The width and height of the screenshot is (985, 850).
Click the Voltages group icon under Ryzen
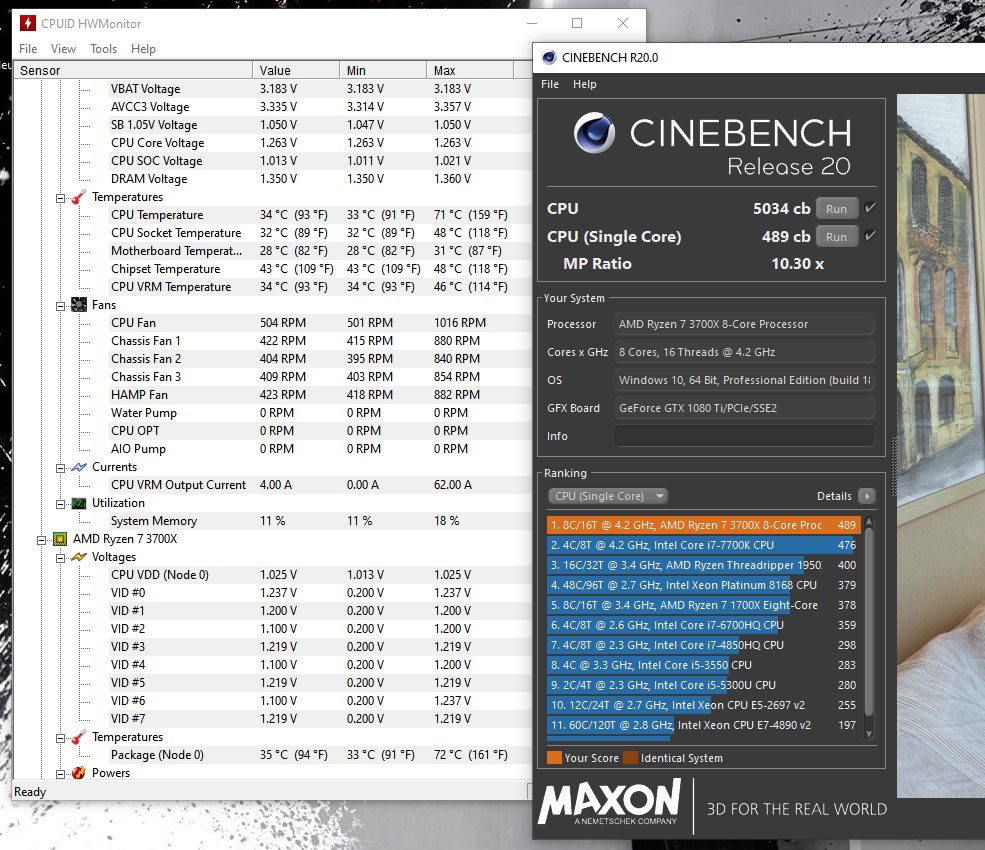point(79,557)
